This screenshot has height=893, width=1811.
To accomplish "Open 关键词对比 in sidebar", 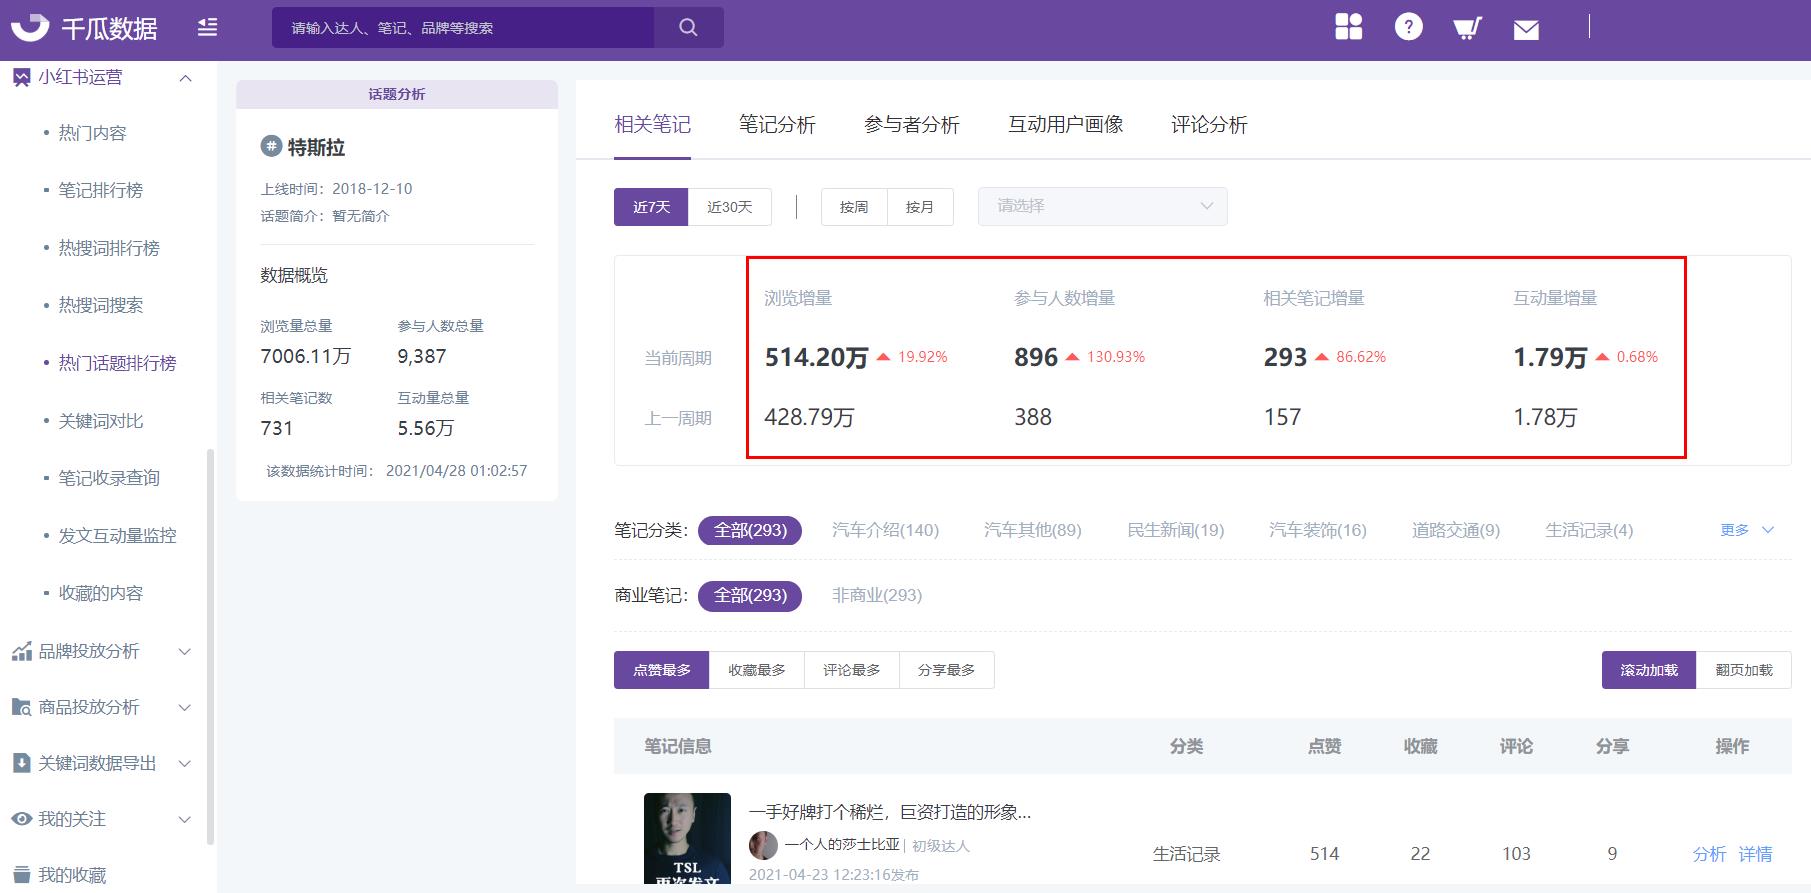I will click(100, 421).
